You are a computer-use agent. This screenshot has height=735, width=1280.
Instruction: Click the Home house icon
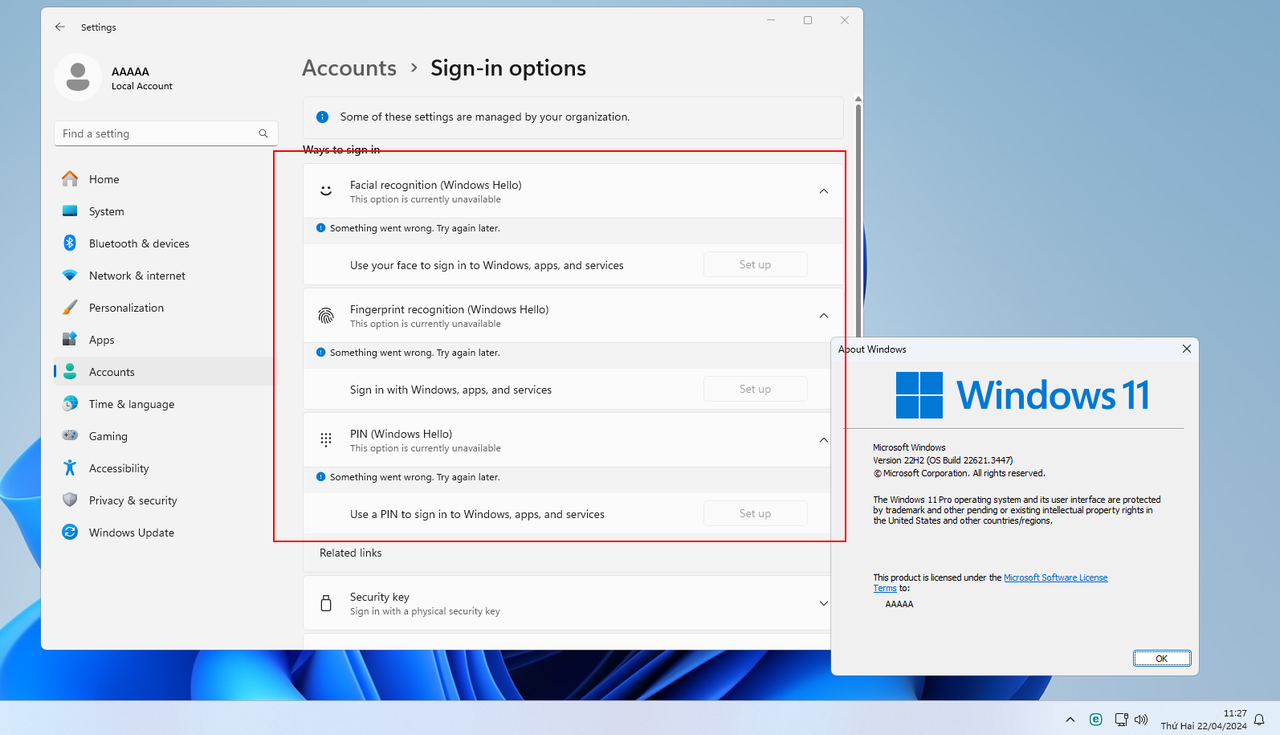pyautogui.click(x=70, y=179)
